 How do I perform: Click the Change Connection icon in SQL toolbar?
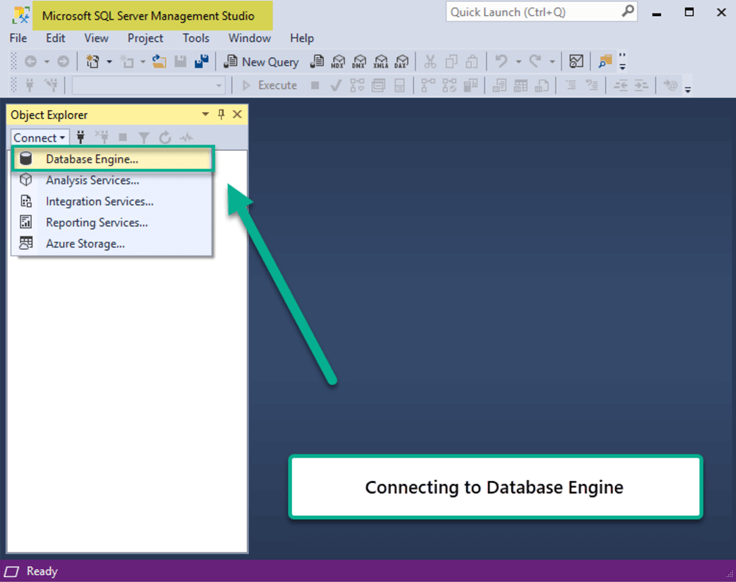(51, 85)
